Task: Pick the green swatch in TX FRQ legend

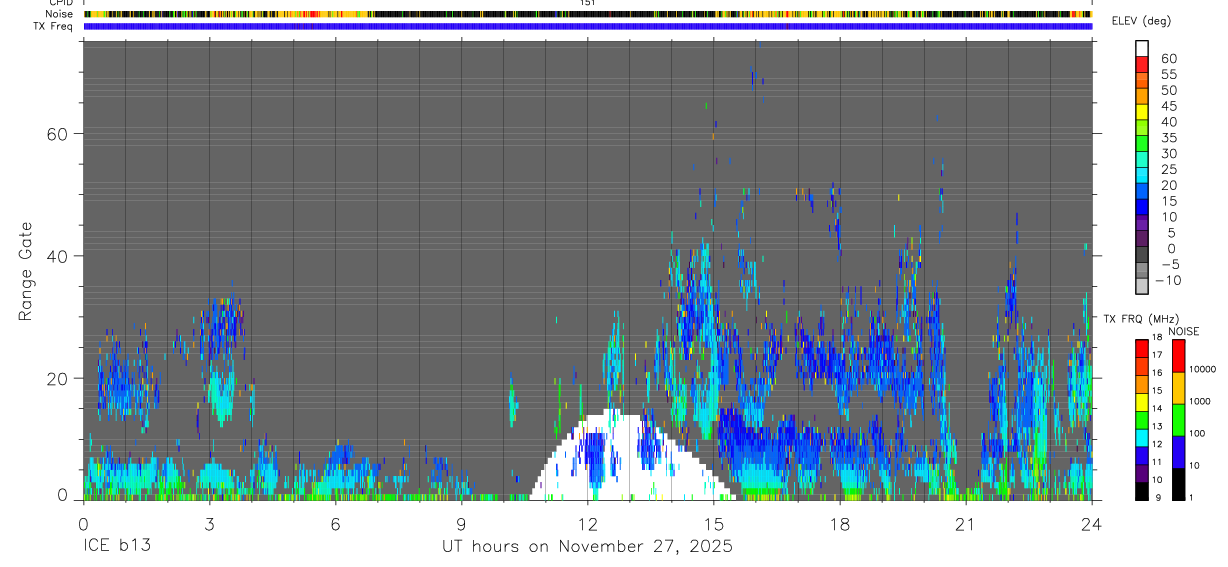Action: 1142,420
